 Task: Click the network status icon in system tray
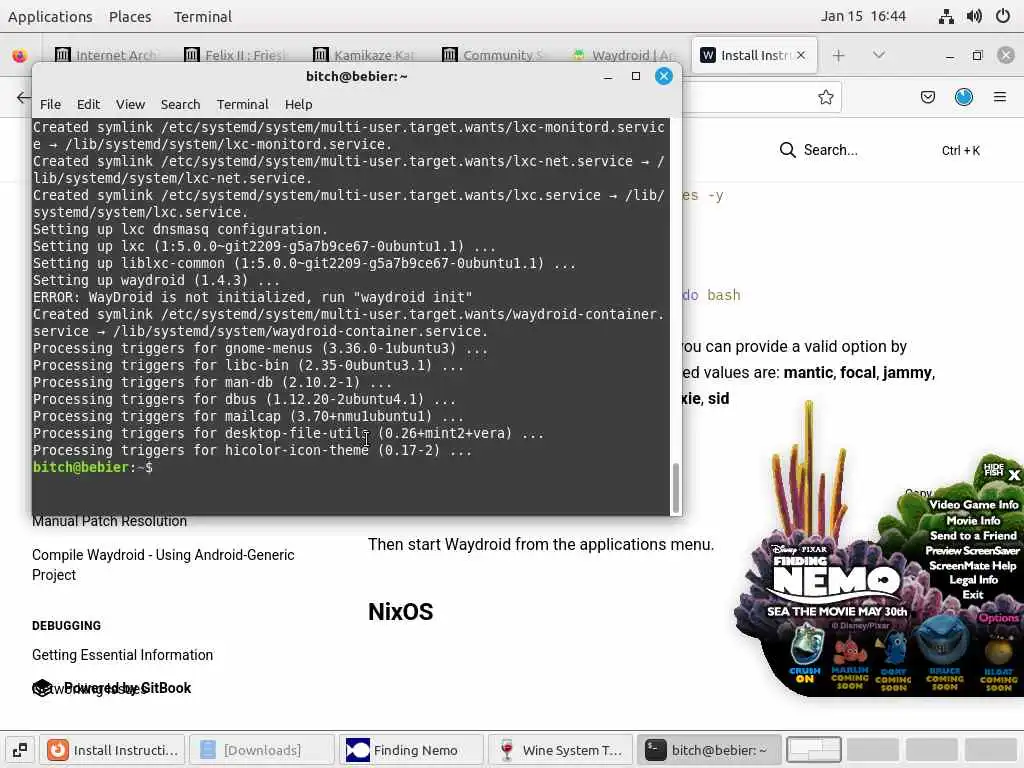pyautogui.click(x=946, y=16)
